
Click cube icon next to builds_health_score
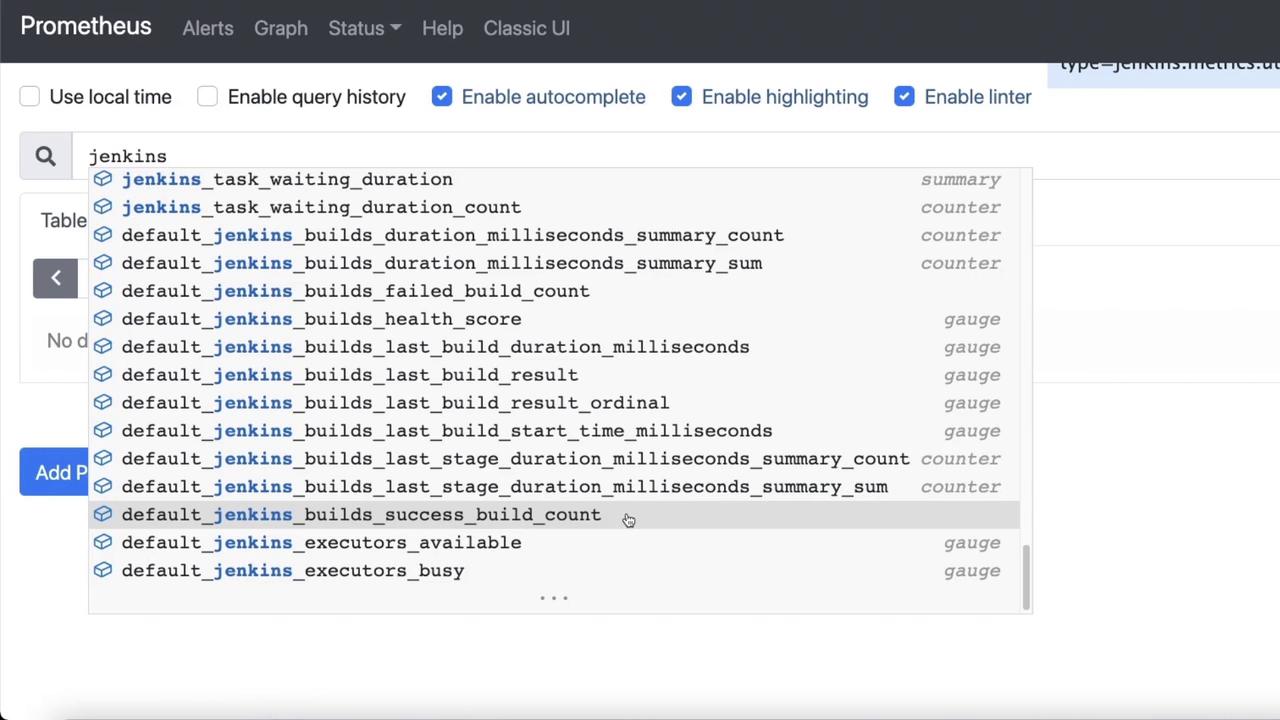point(103,319)
